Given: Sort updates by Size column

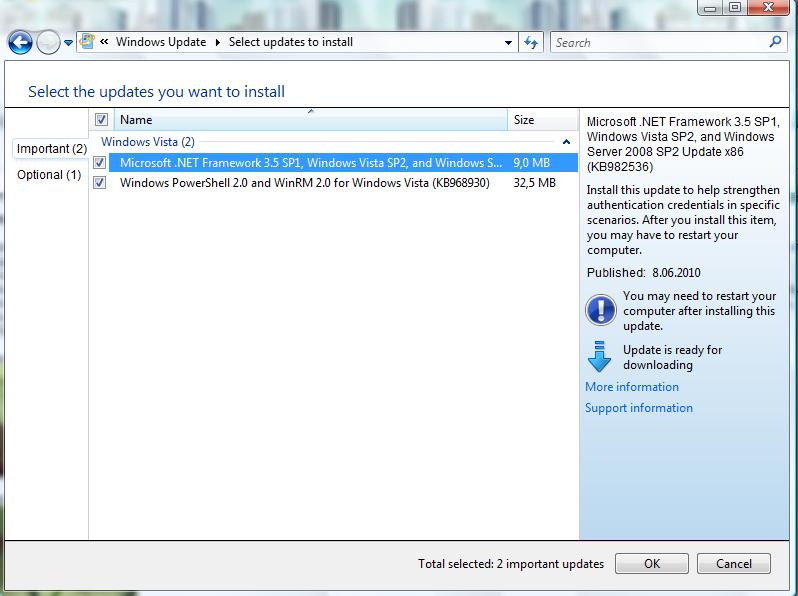Looking at the screenshot, I should 543,120.
